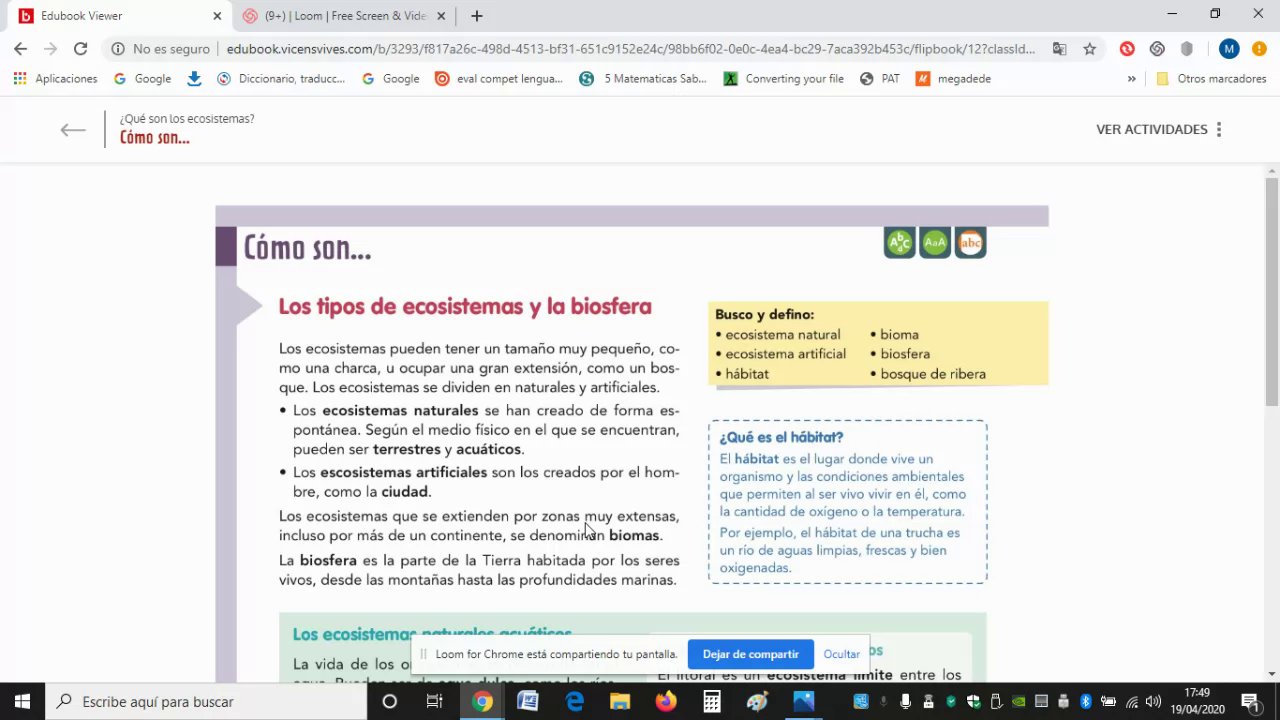Click '¿Qué es el hábitat?' box title
The height and width of the screenshot is (720, 1280).
click(781, 437)
